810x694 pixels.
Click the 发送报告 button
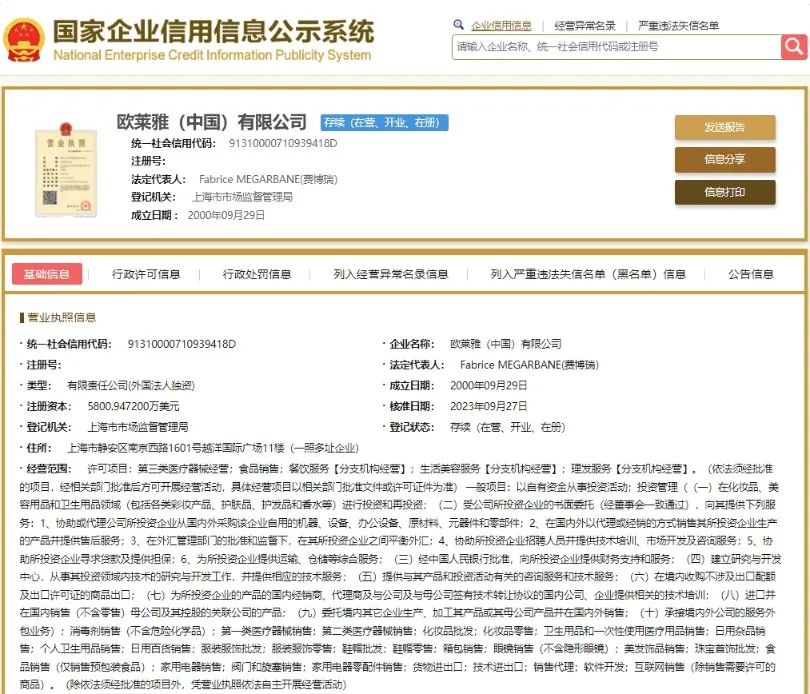725,127
